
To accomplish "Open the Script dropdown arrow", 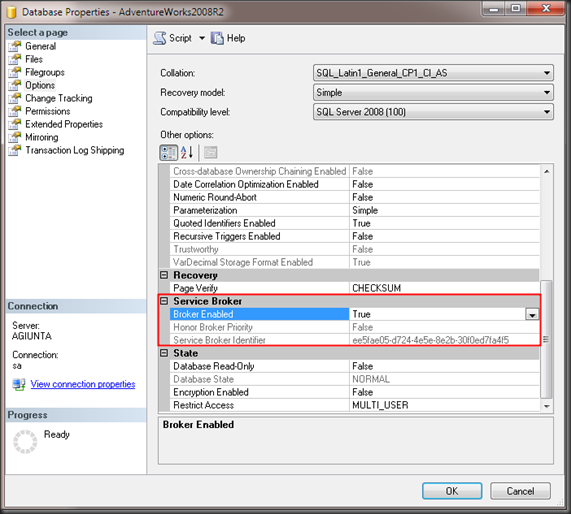I will (x=202, y=38).
